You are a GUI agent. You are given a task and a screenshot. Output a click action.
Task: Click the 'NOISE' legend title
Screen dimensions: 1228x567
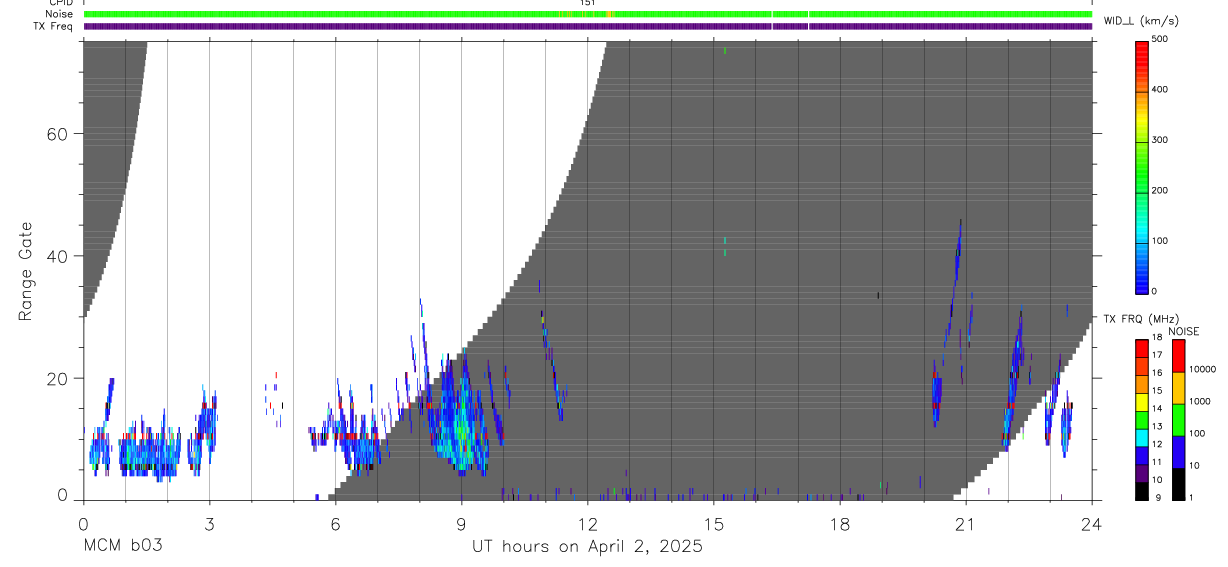(x=1185, y=332)
